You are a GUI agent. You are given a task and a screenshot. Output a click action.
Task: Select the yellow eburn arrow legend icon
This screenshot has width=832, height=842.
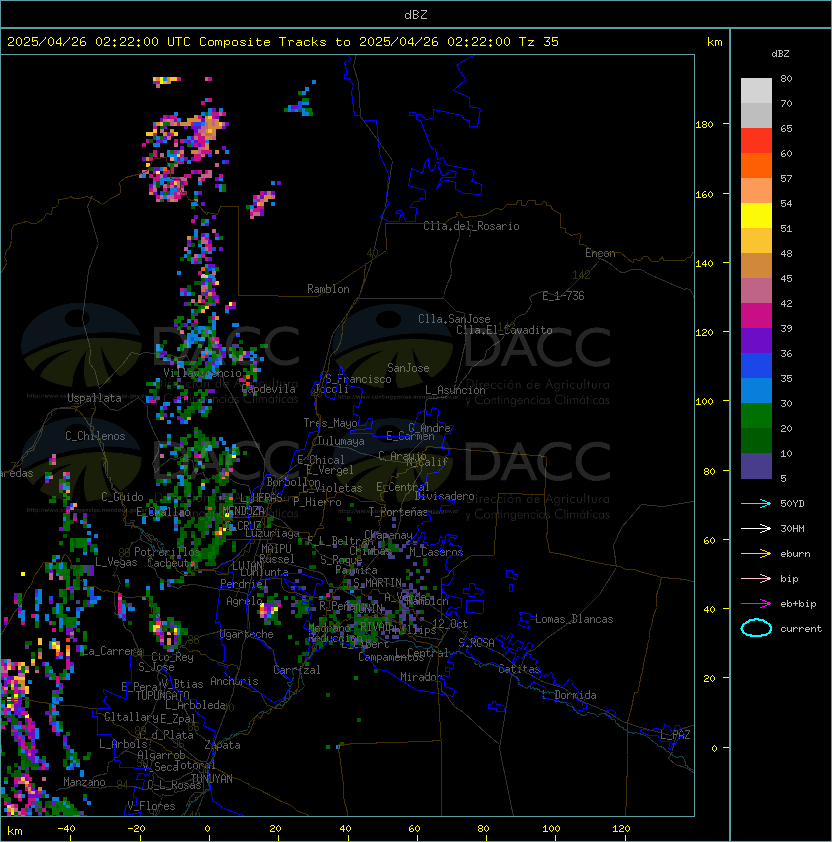(x=756, y=554)
